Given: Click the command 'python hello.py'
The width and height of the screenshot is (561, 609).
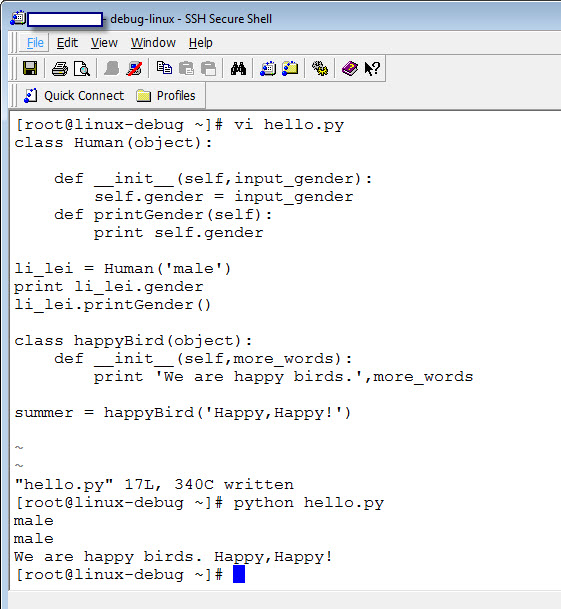Looking at the screenshot, I should coord(308,503).
